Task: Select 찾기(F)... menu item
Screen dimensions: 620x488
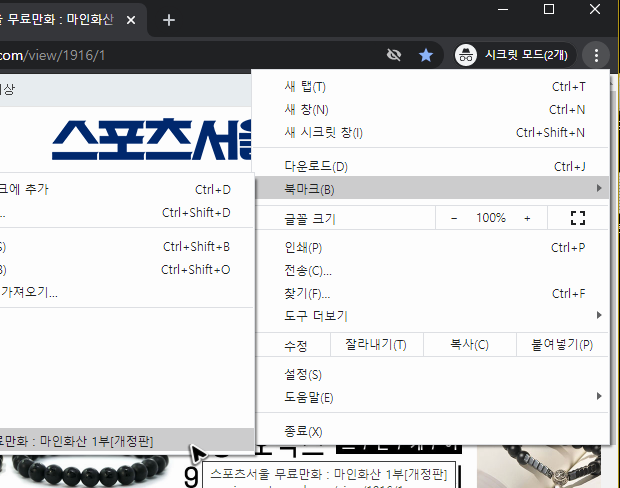Action: click(x=432, y=293)
